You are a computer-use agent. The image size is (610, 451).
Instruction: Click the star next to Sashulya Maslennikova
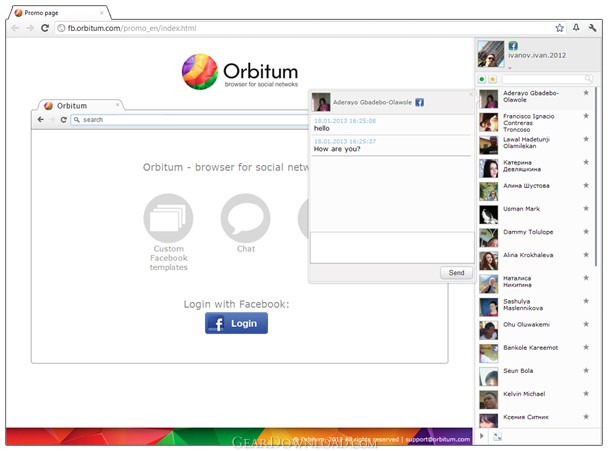[x=586, y=301]
